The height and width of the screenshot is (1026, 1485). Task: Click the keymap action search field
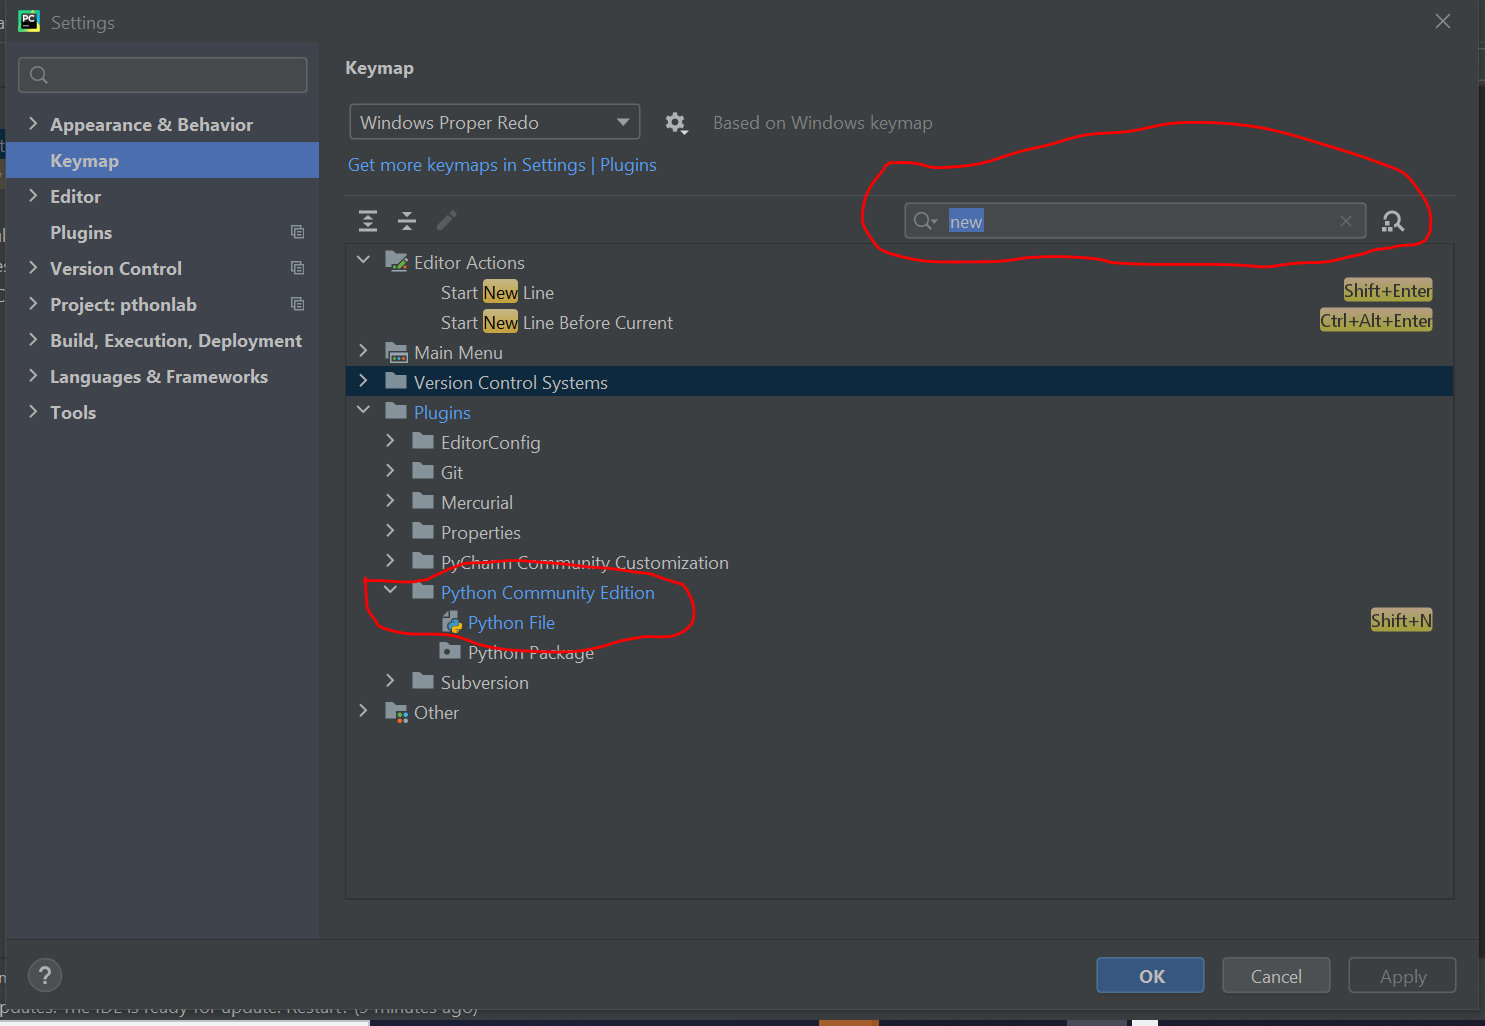pyautogui.click(x=1135, y=221)
